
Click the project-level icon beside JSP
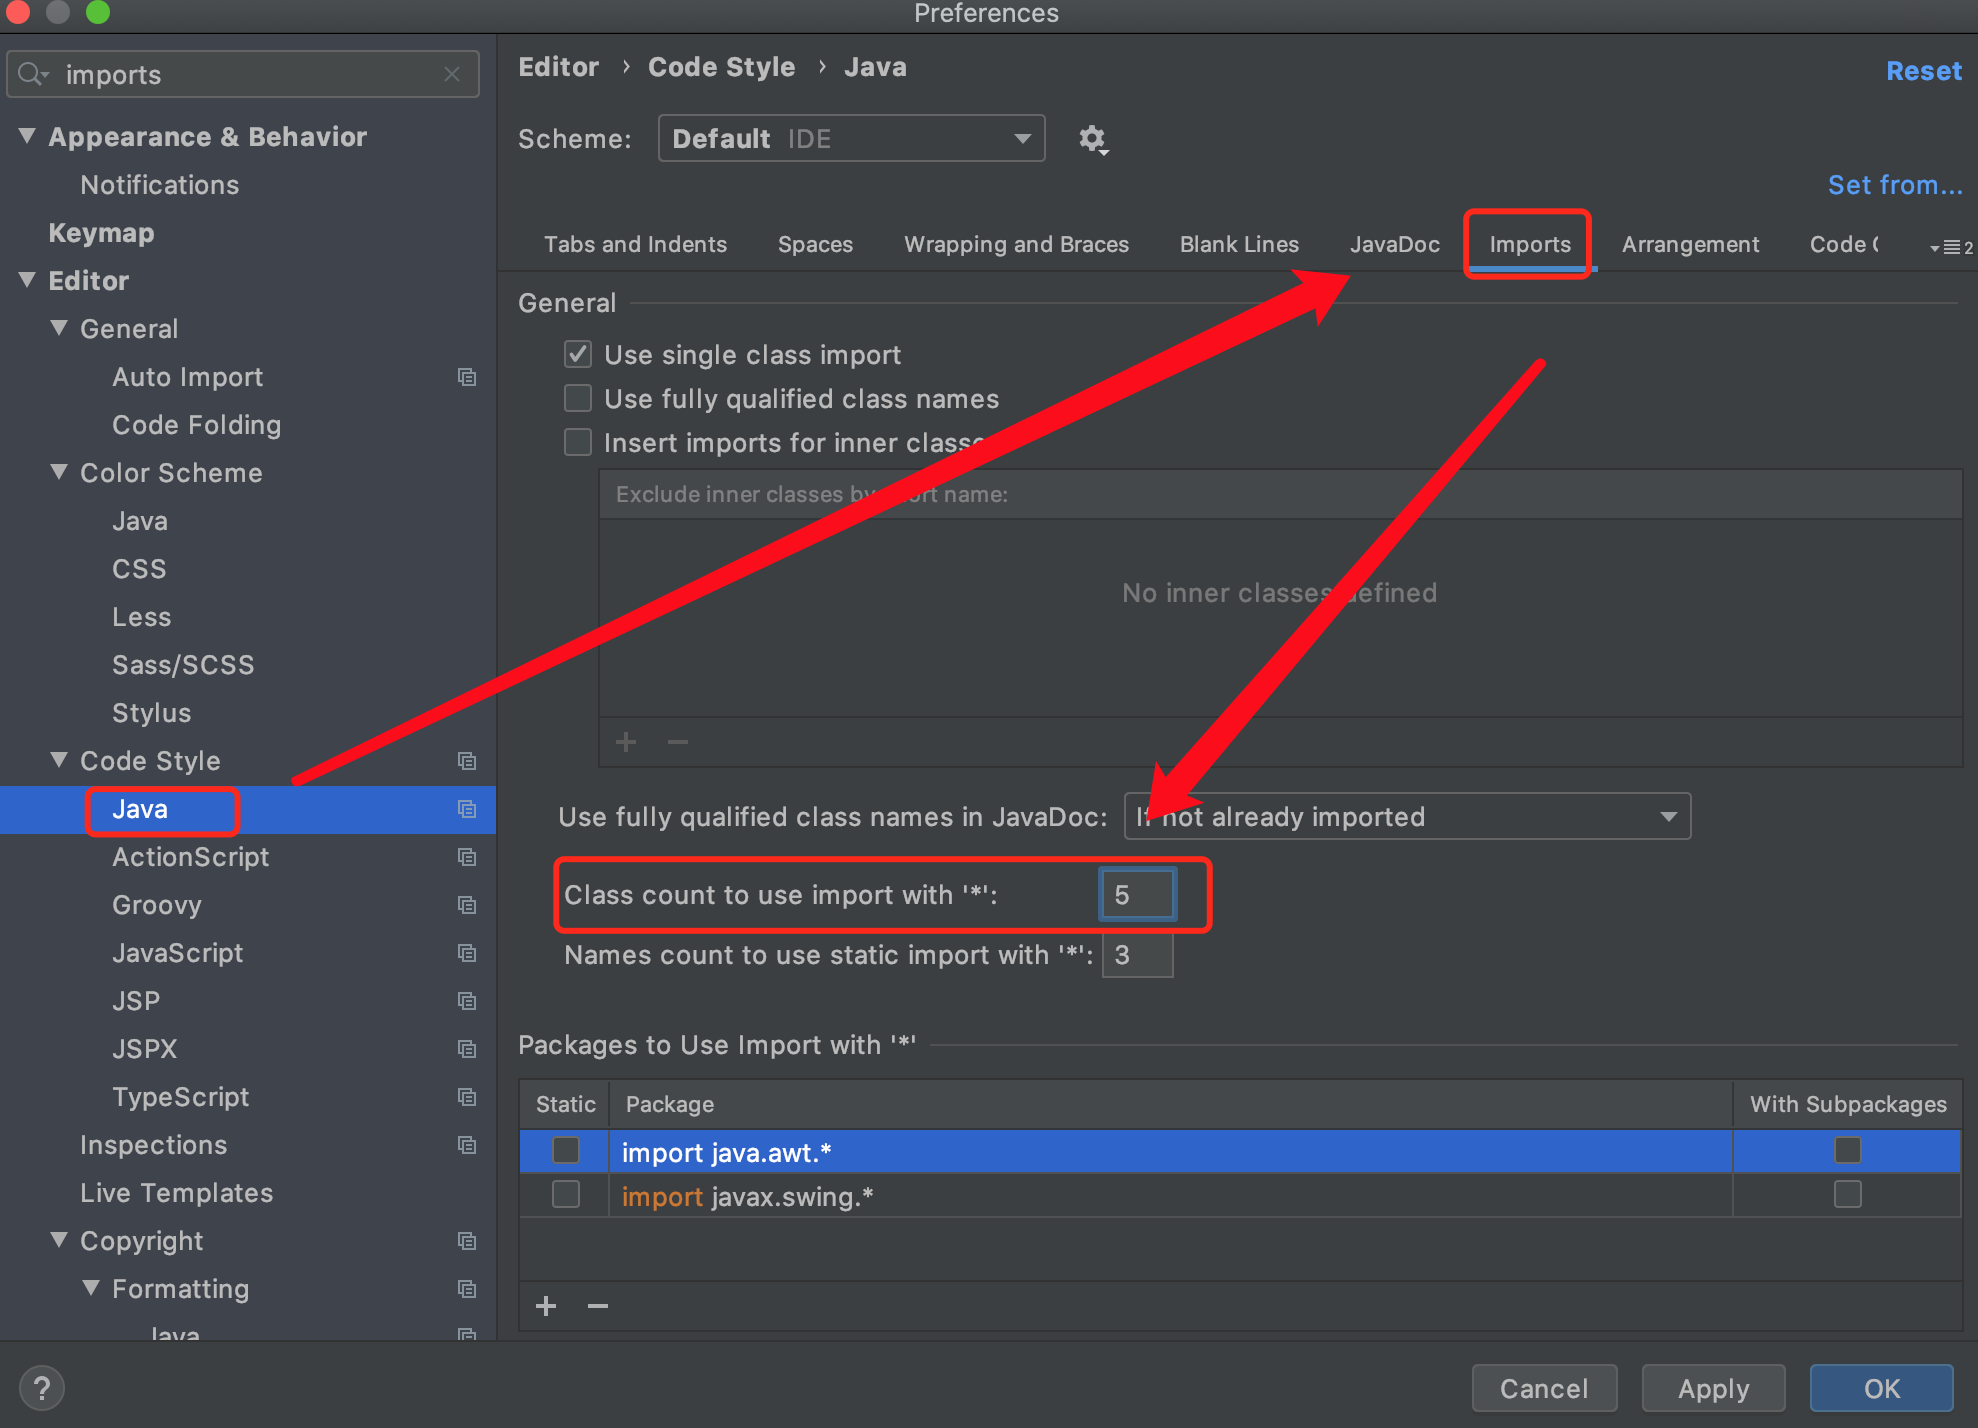coord(466,1001)
